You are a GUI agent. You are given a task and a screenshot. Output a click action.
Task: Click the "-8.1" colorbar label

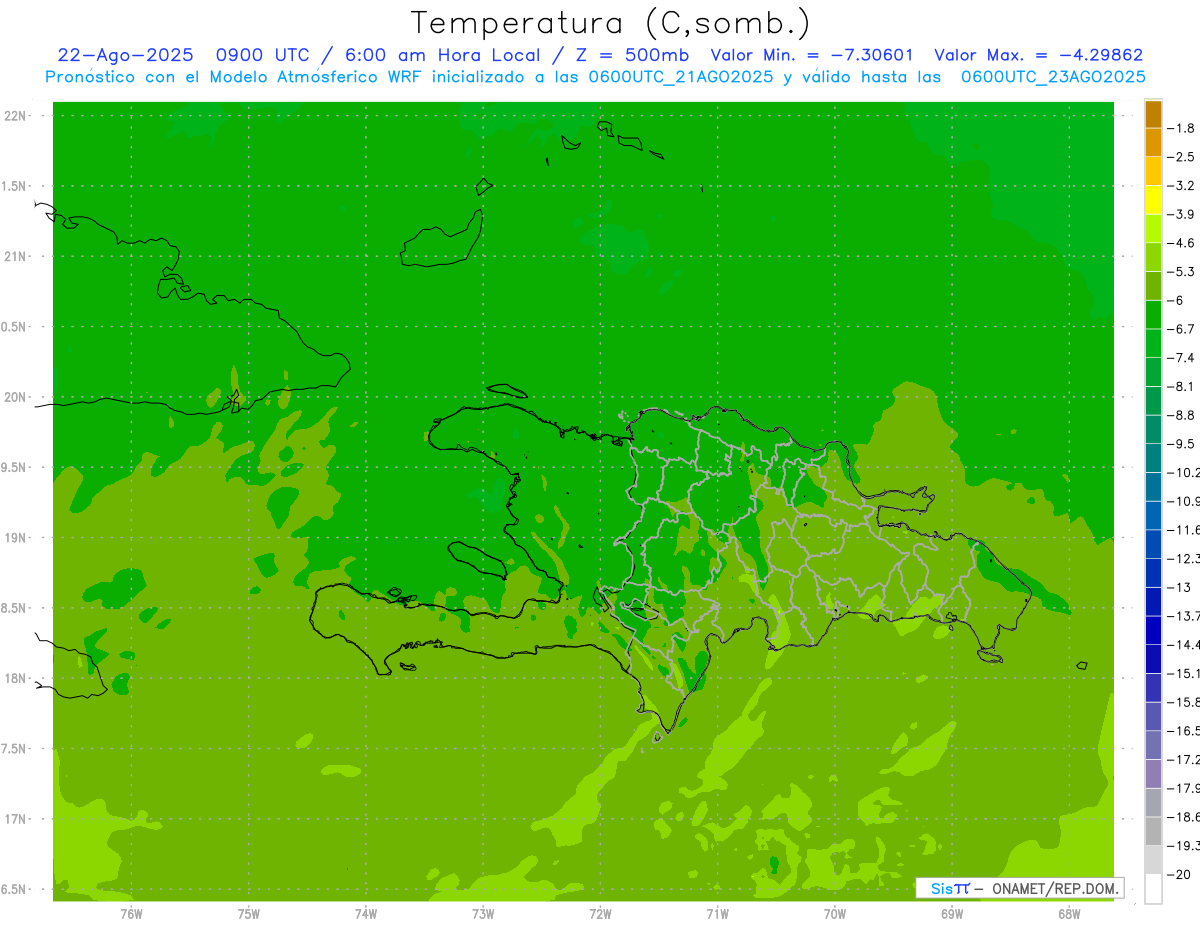1182,386
